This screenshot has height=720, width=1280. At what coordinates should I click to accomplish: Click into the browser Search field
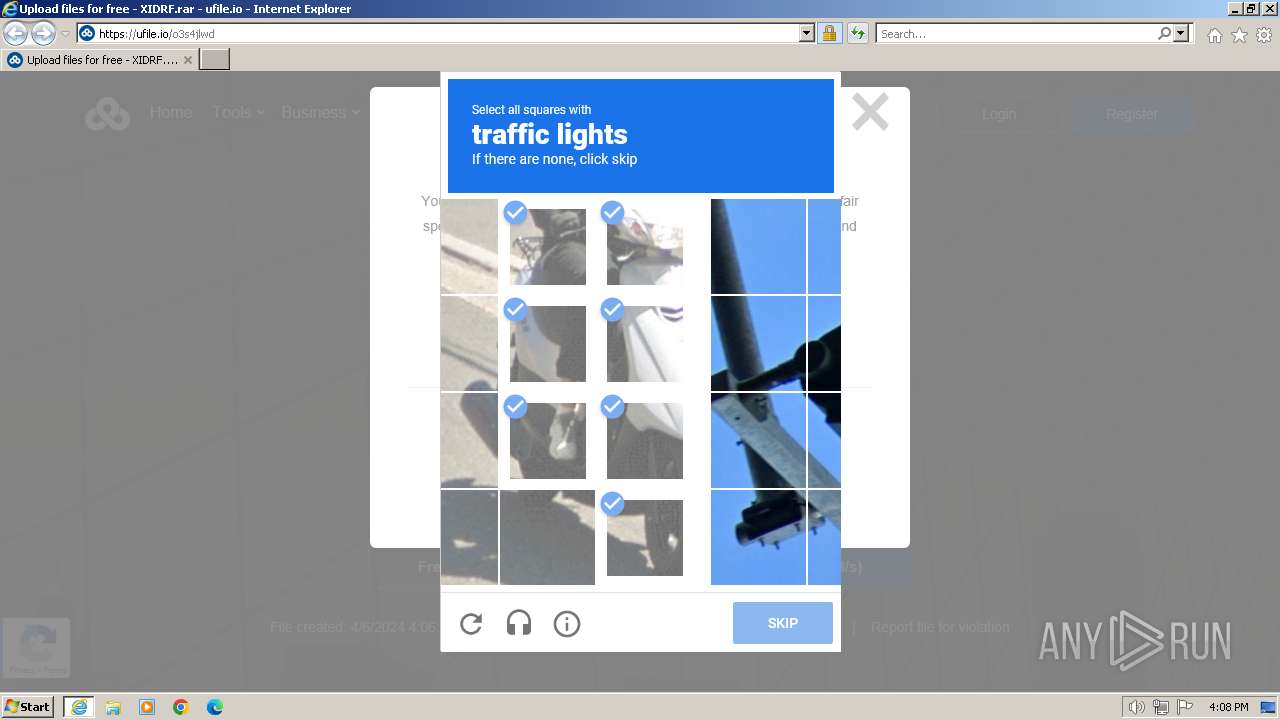pyautogui.click(x=1016, y=33)
